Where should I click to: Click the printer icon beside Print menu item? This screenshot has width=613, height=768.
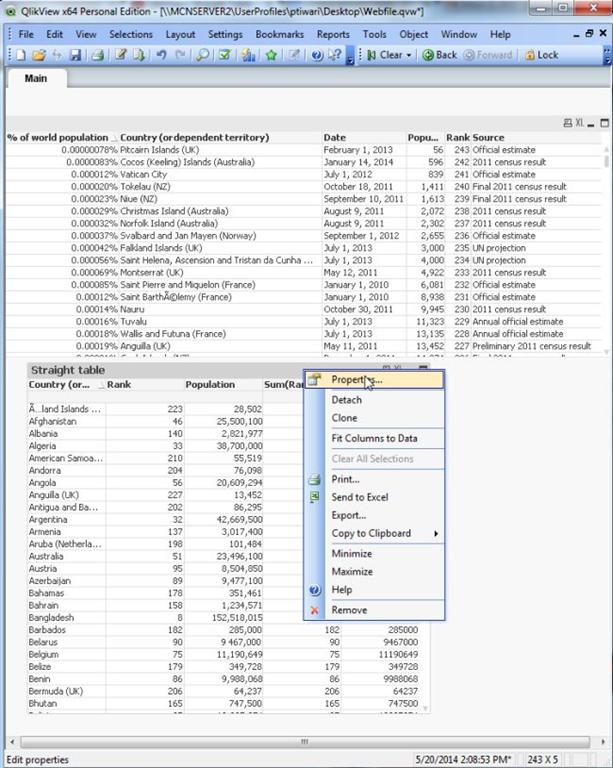pos(314,480)
